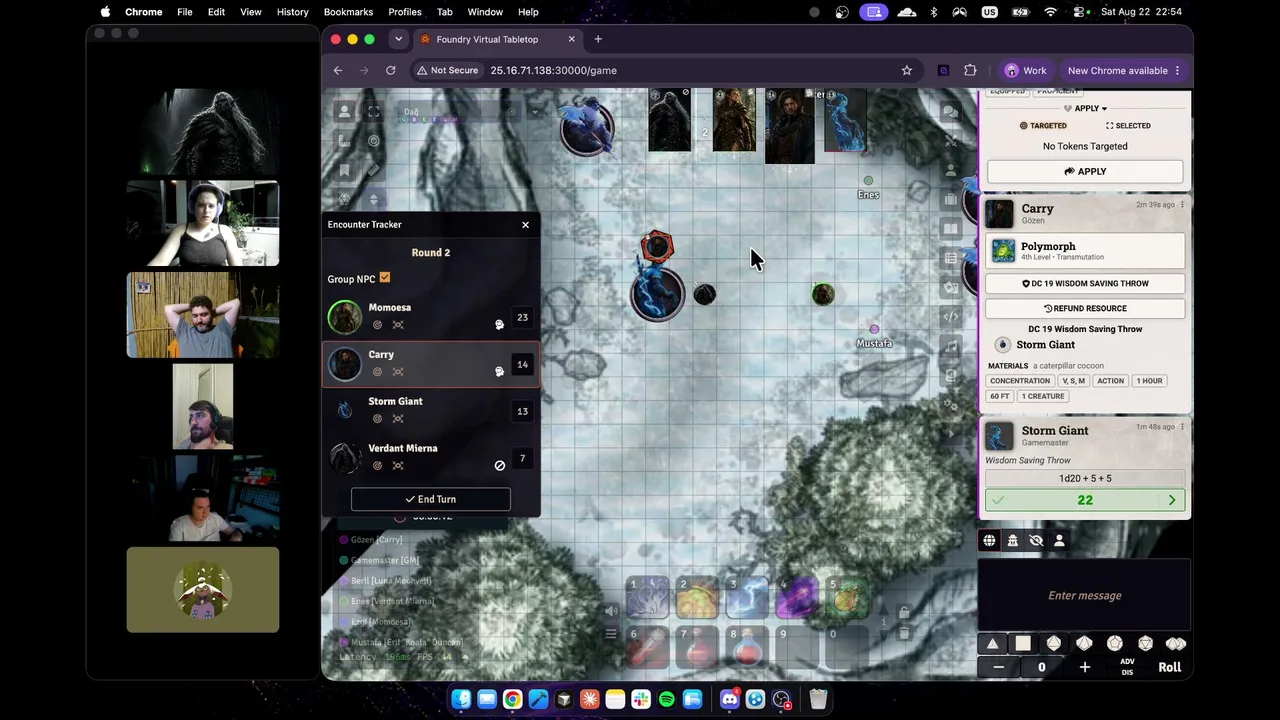Click the triangle d4 dice tray icon
The width and height of the screenshot is (1280, 720).
tap(992, 644)
